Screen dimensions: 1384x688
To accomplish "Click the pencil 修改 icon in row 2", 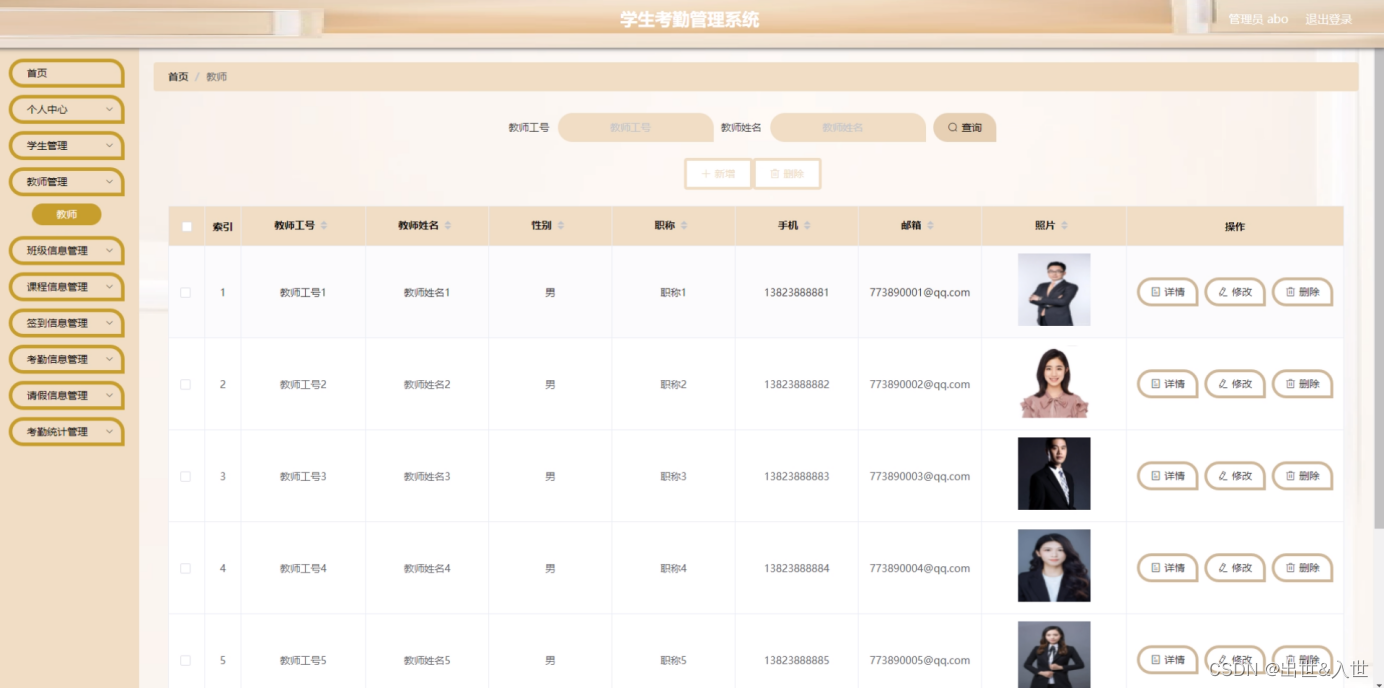I will coord(1223,384).
